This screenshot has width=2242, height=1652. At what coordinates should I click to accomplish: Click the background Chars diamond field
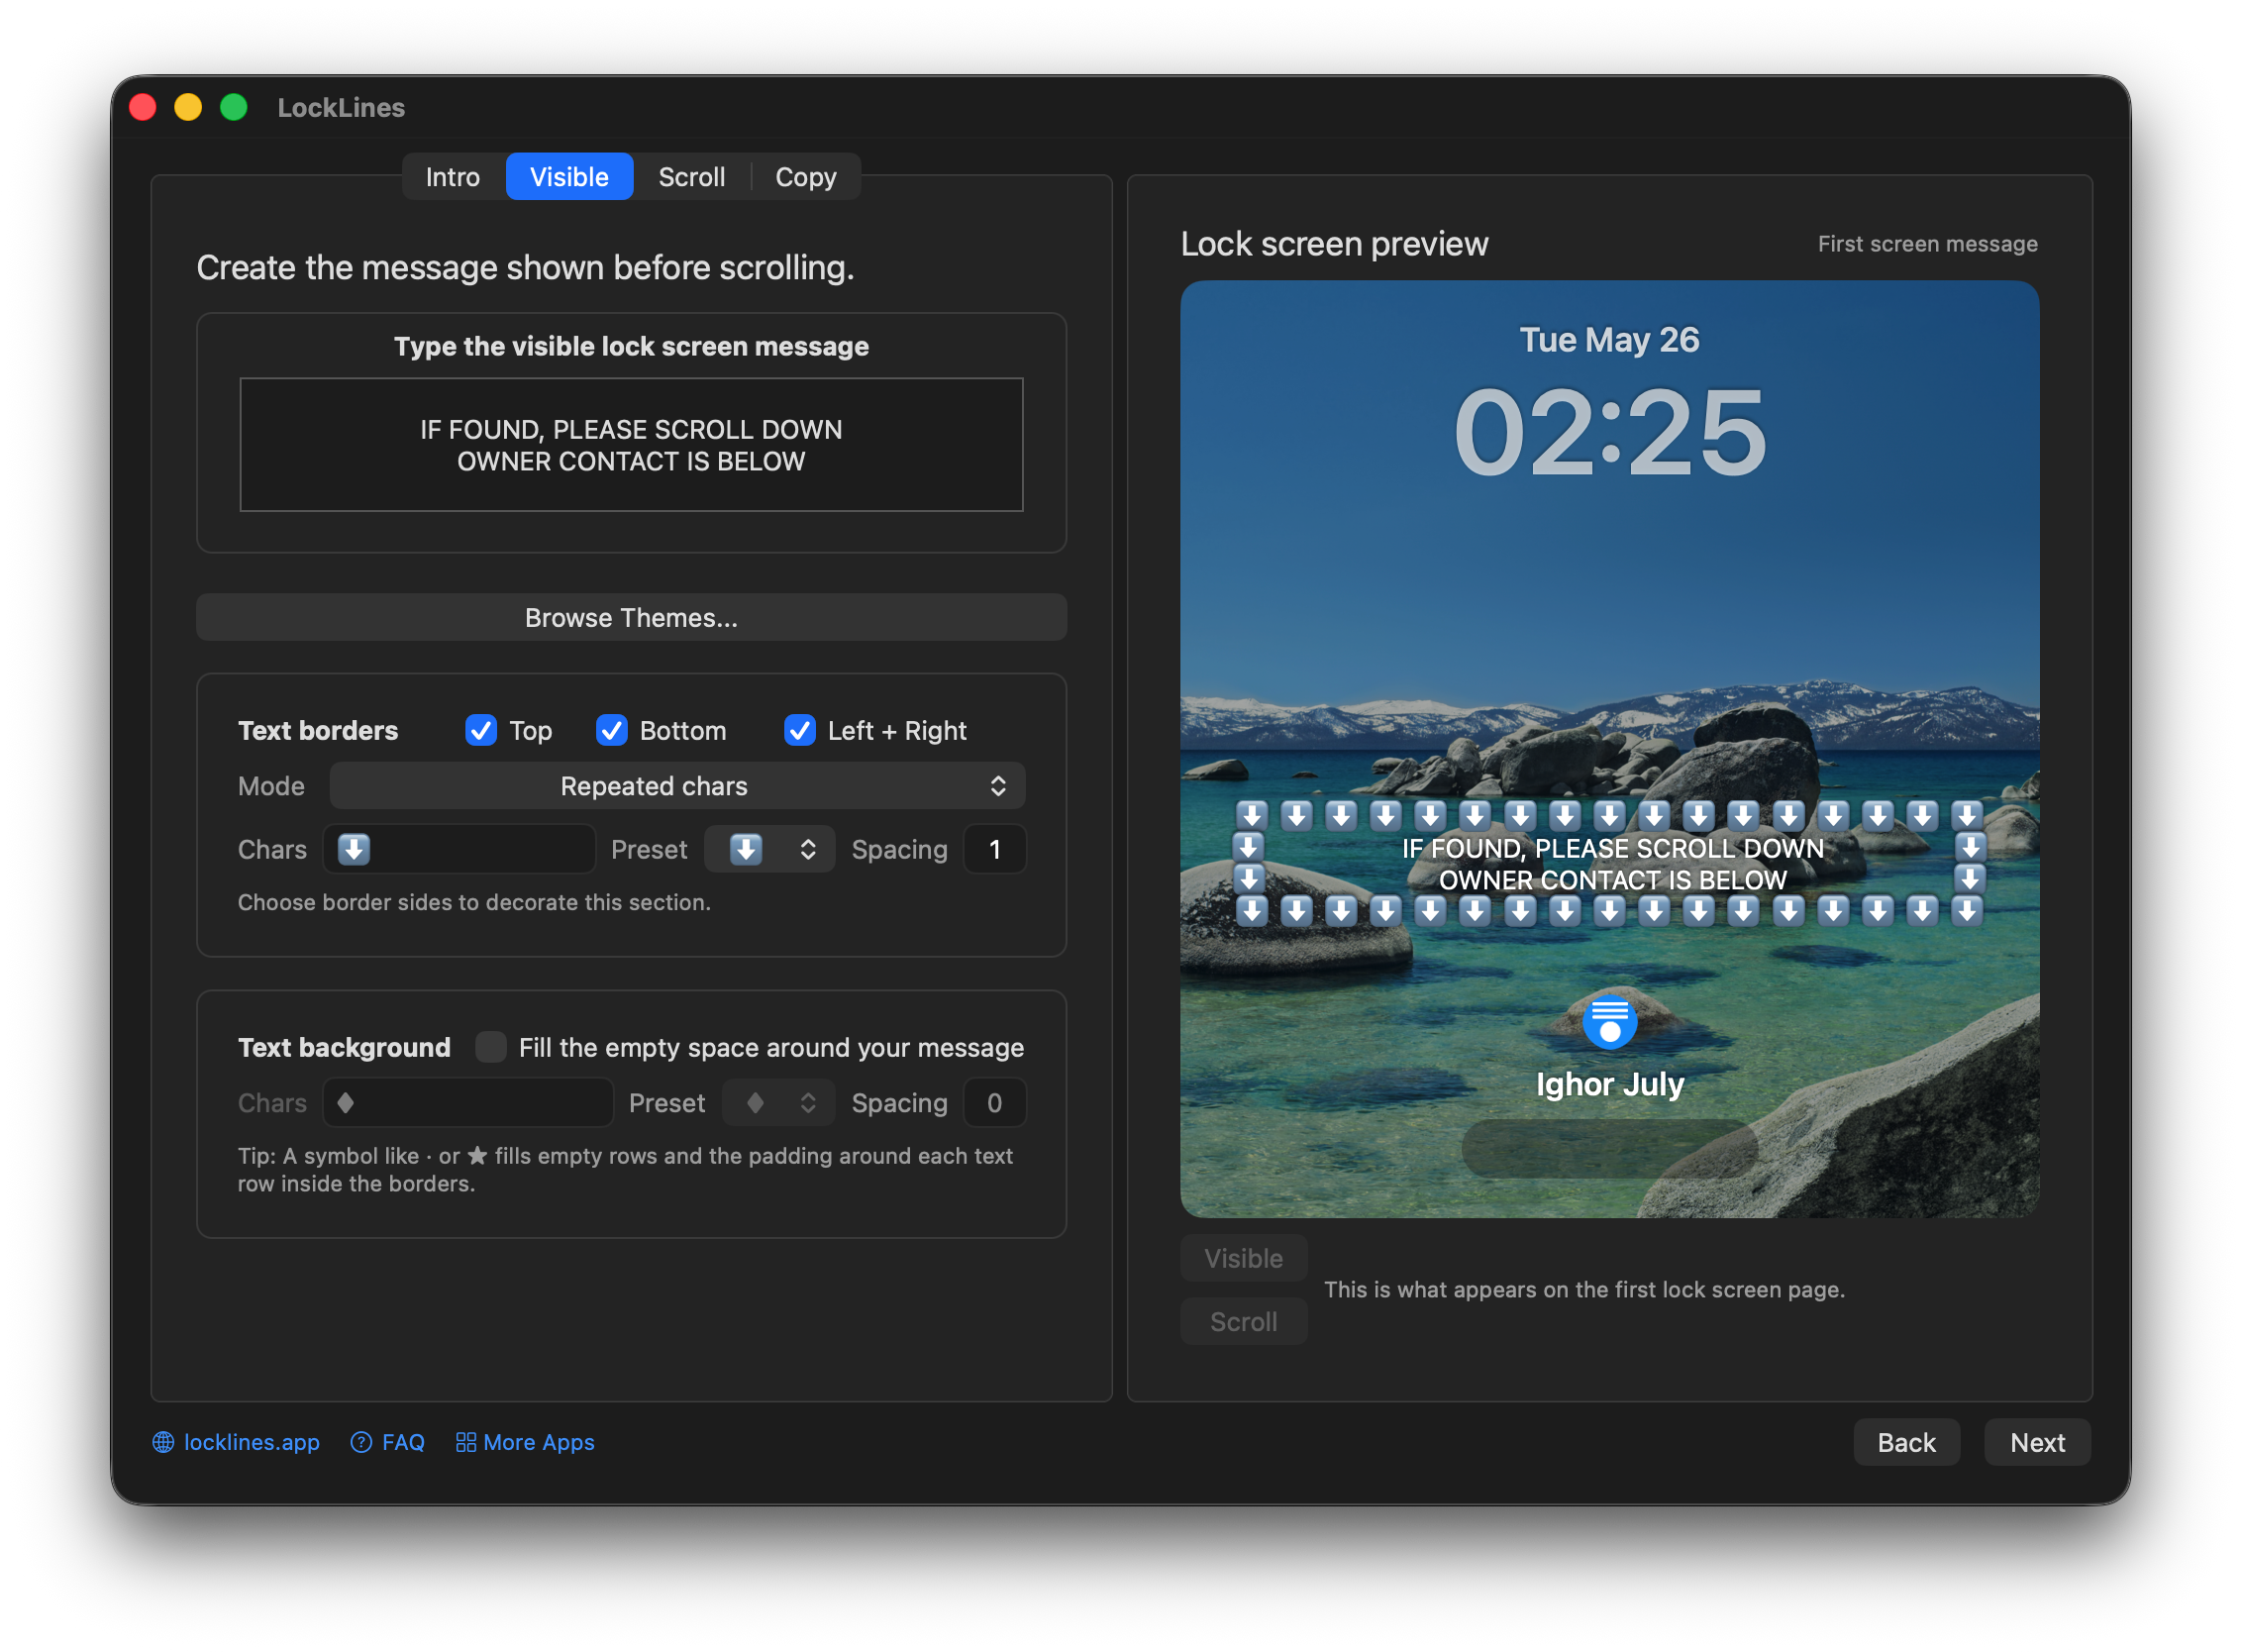[468, 1103]
